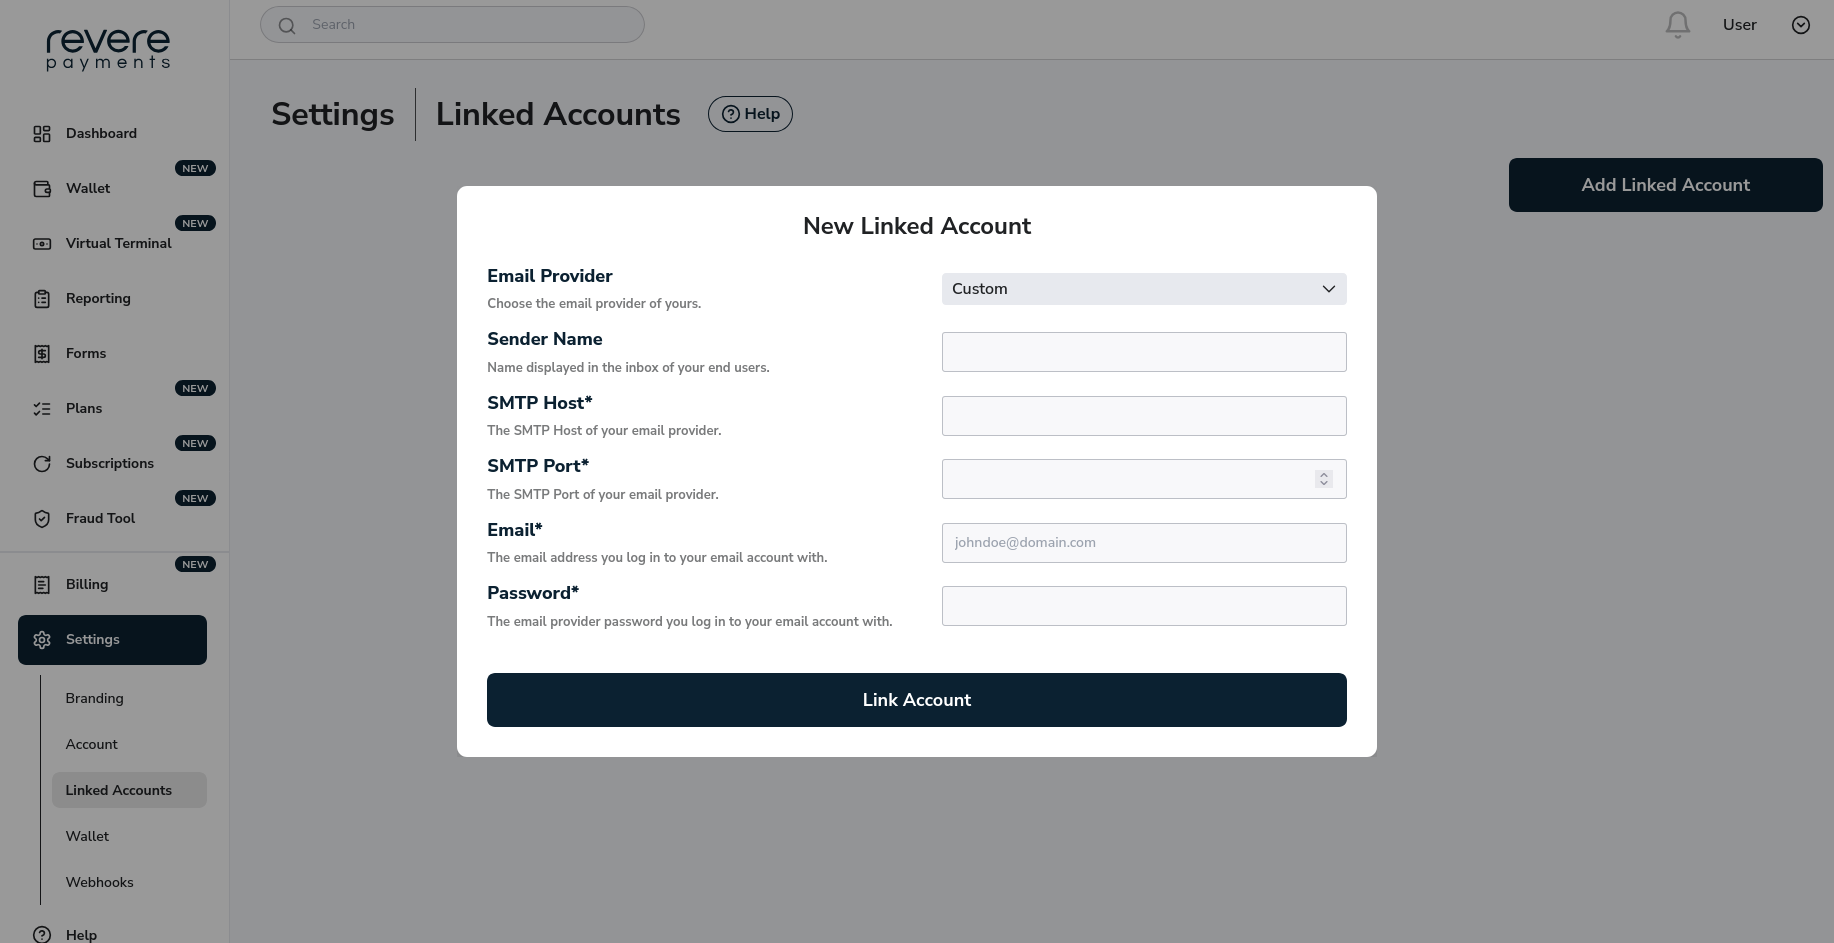Click the Add Linked Account button

(x=1664, y=184)
